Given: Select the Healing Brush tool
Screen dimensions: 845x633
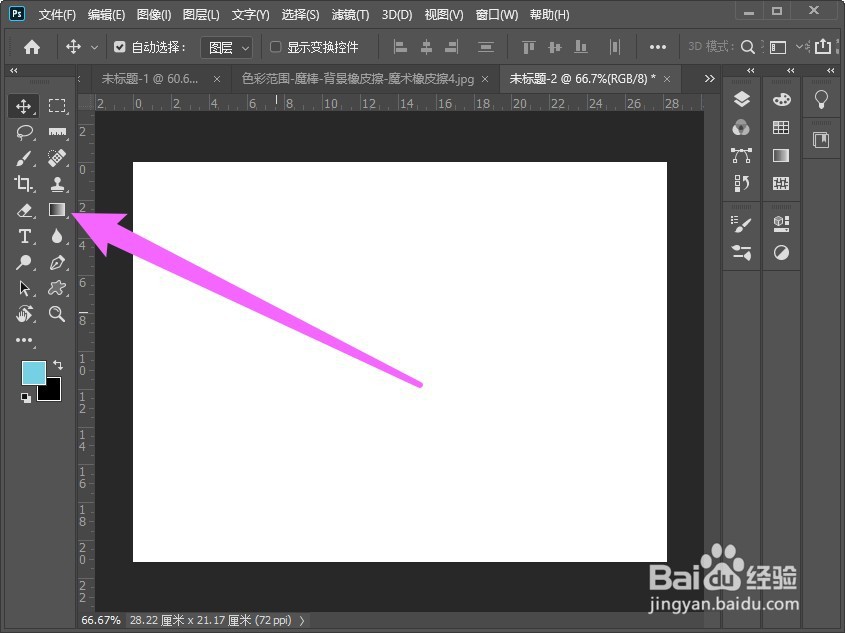Looking at the screenshot, I should [x=57, y=158].
